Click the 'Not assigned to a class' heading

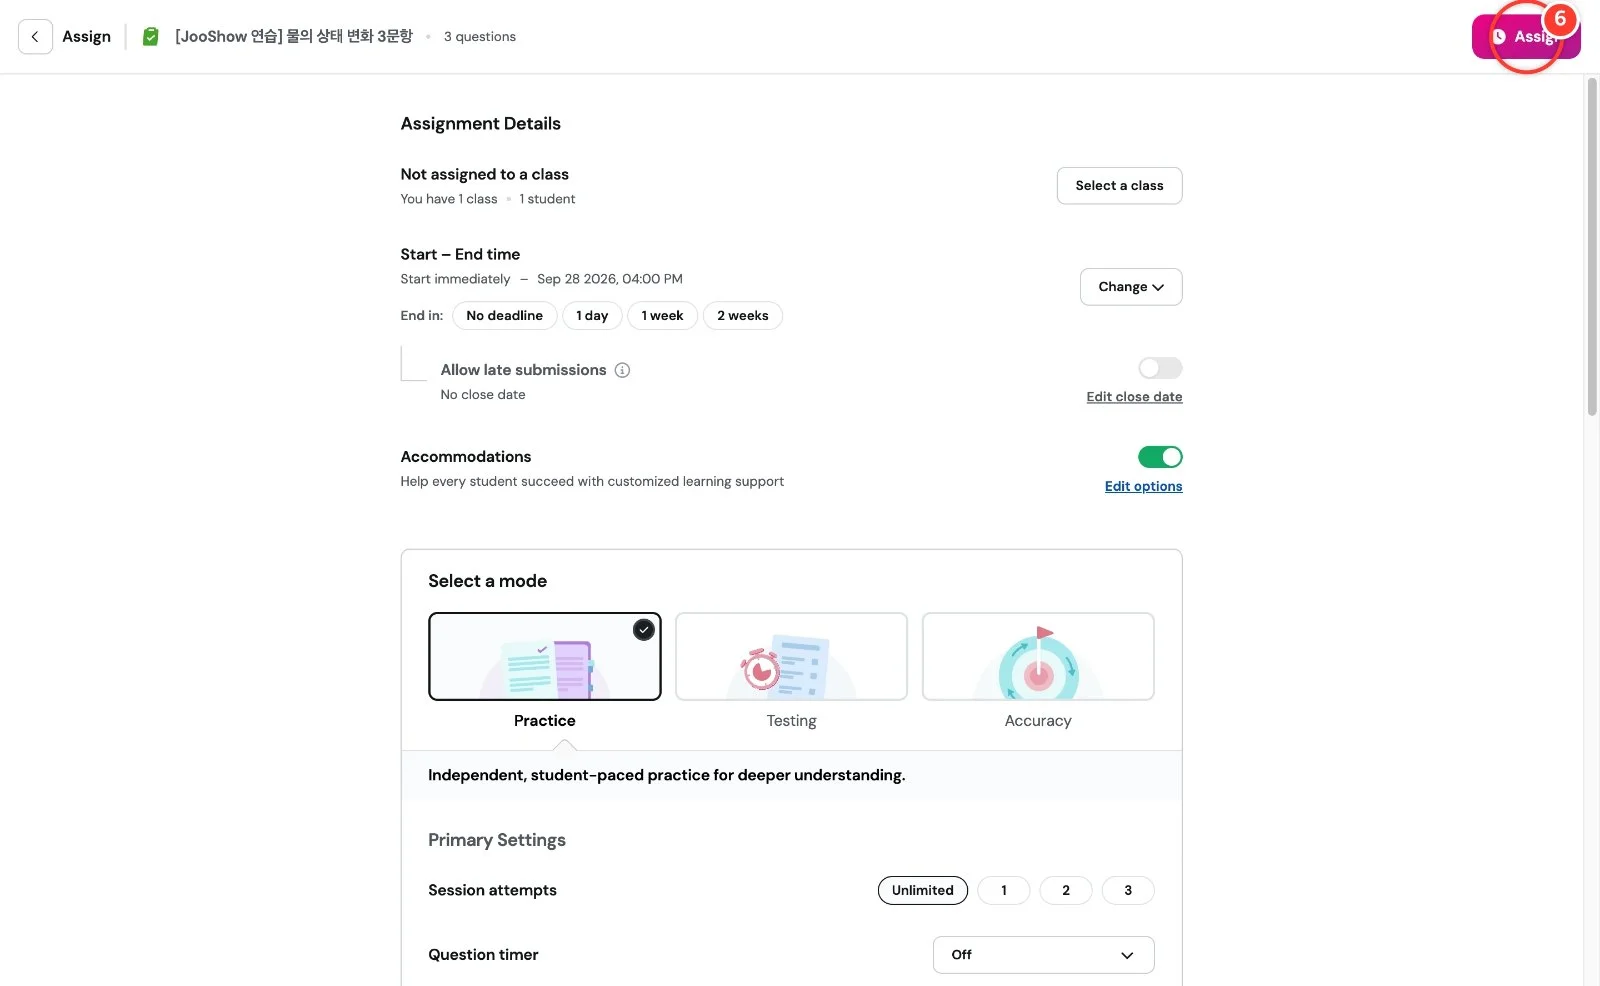point(485,175)
